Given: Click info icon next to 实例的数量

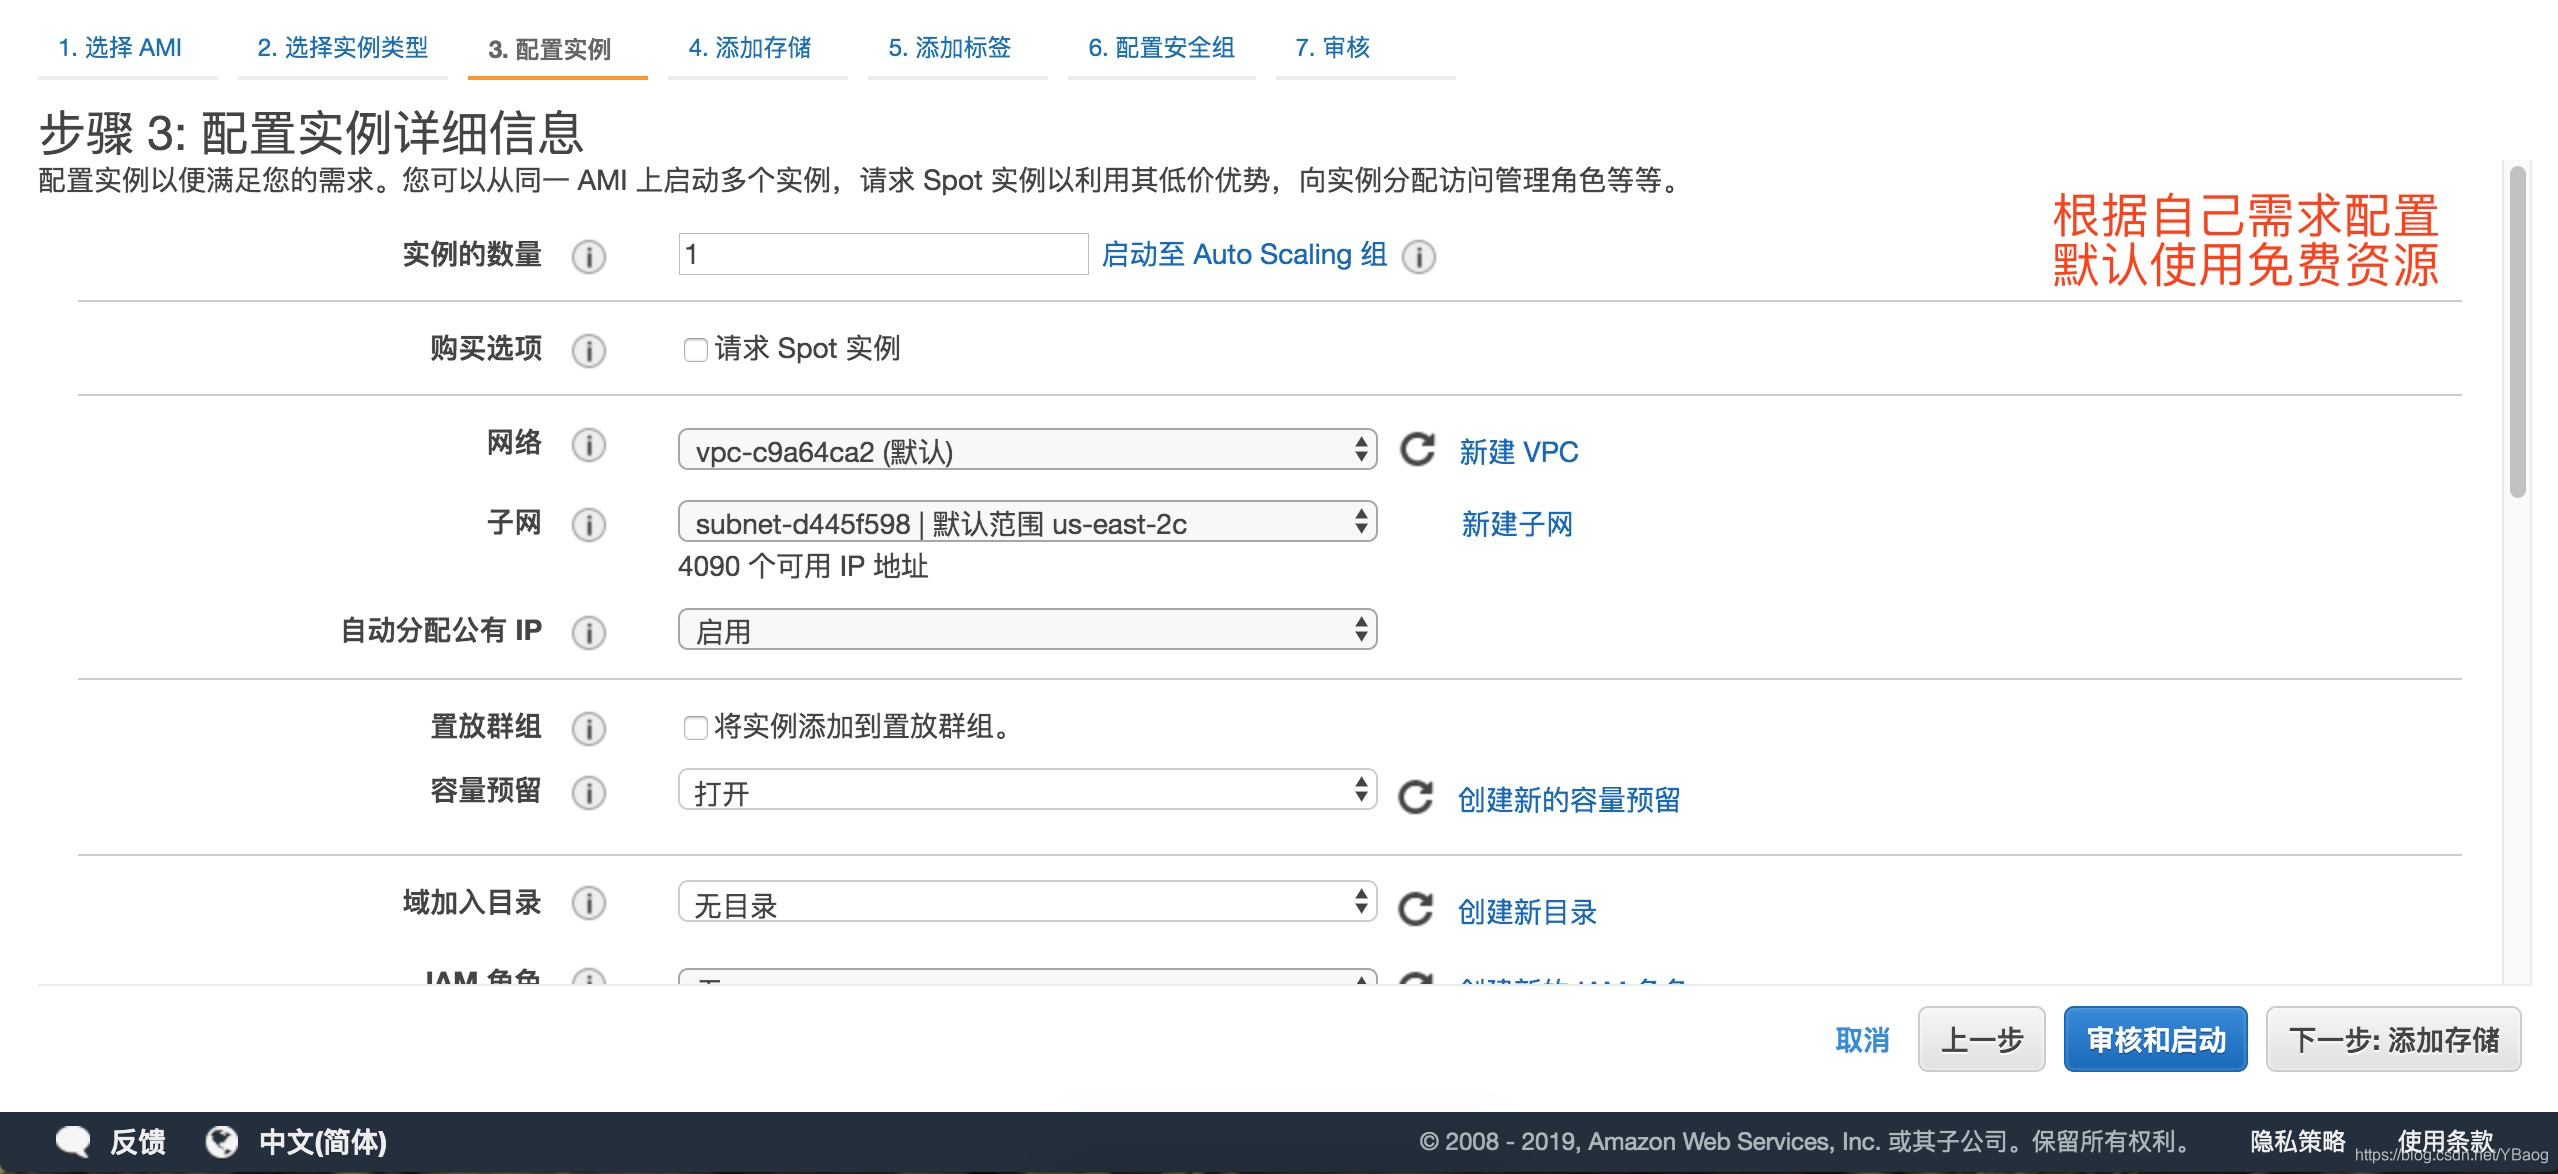Looking at the screenshot, I should pyautogui.click(x=589, y=257).
